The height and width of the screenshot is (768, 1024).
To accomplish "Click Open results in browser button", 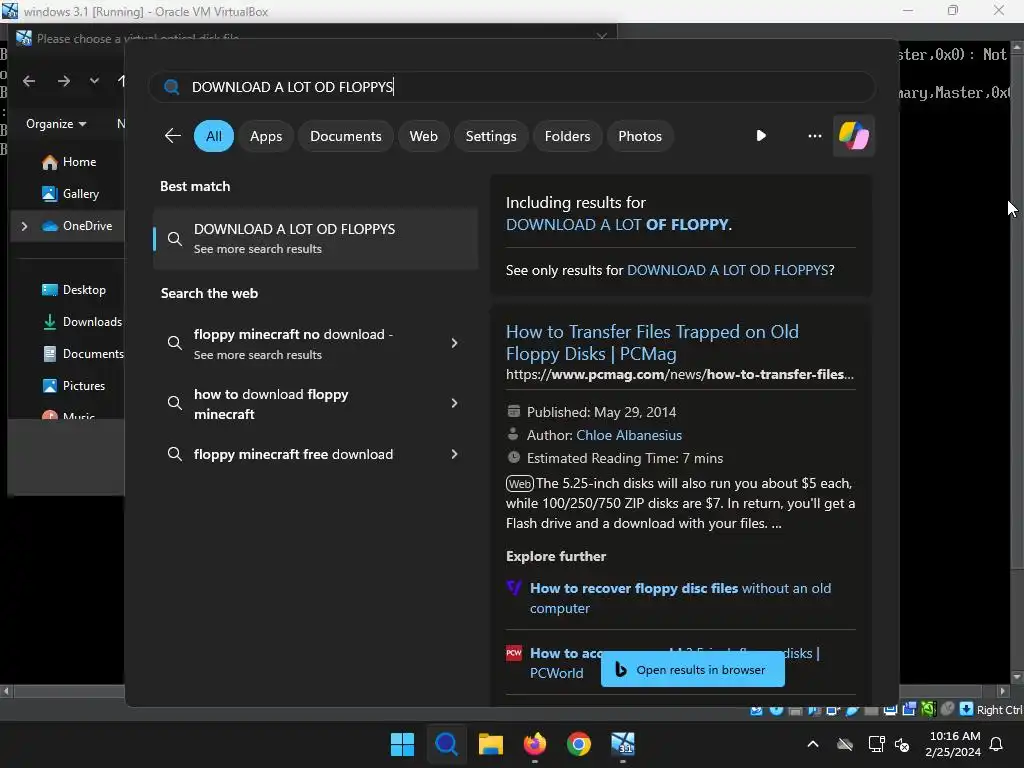I will [692, 669].
